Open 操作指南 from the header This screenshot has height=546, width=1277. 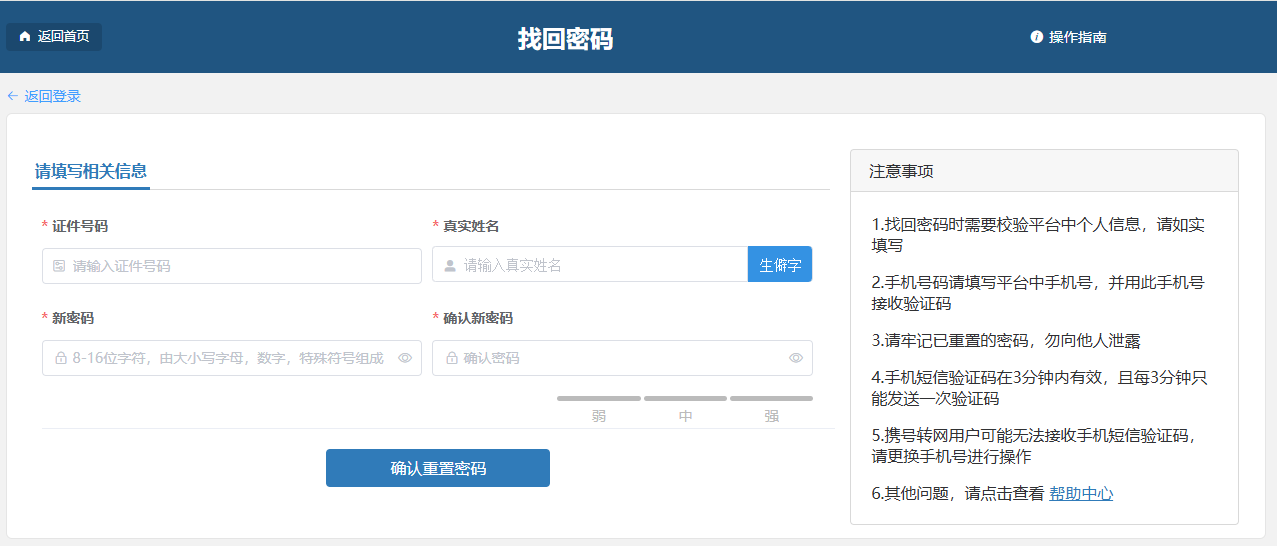coord(1077,37)
